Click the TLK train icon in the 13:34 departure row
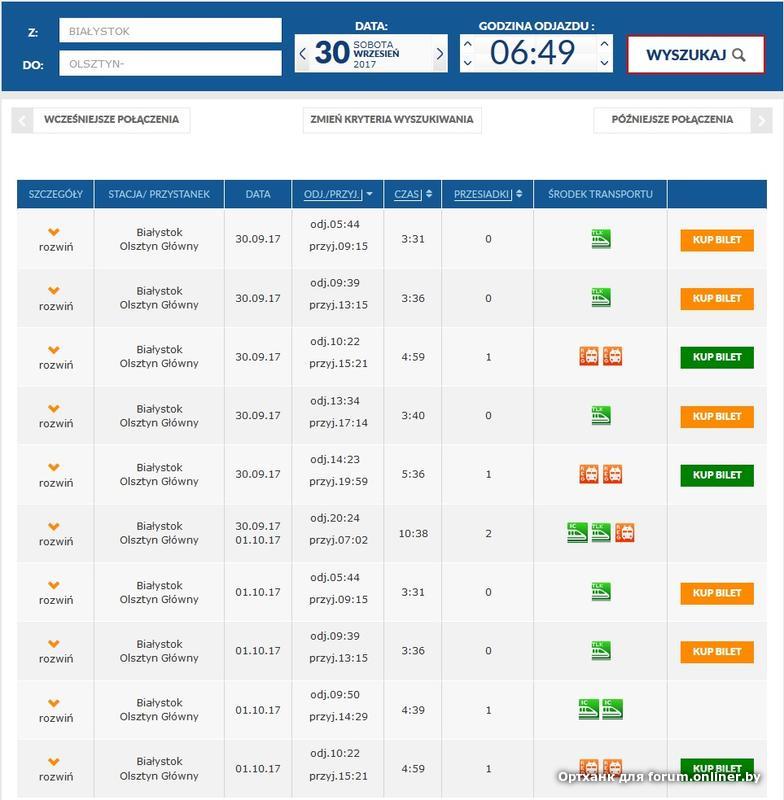Image resolution: width=784 pixels, height=800 pixels. pos(600,415)
